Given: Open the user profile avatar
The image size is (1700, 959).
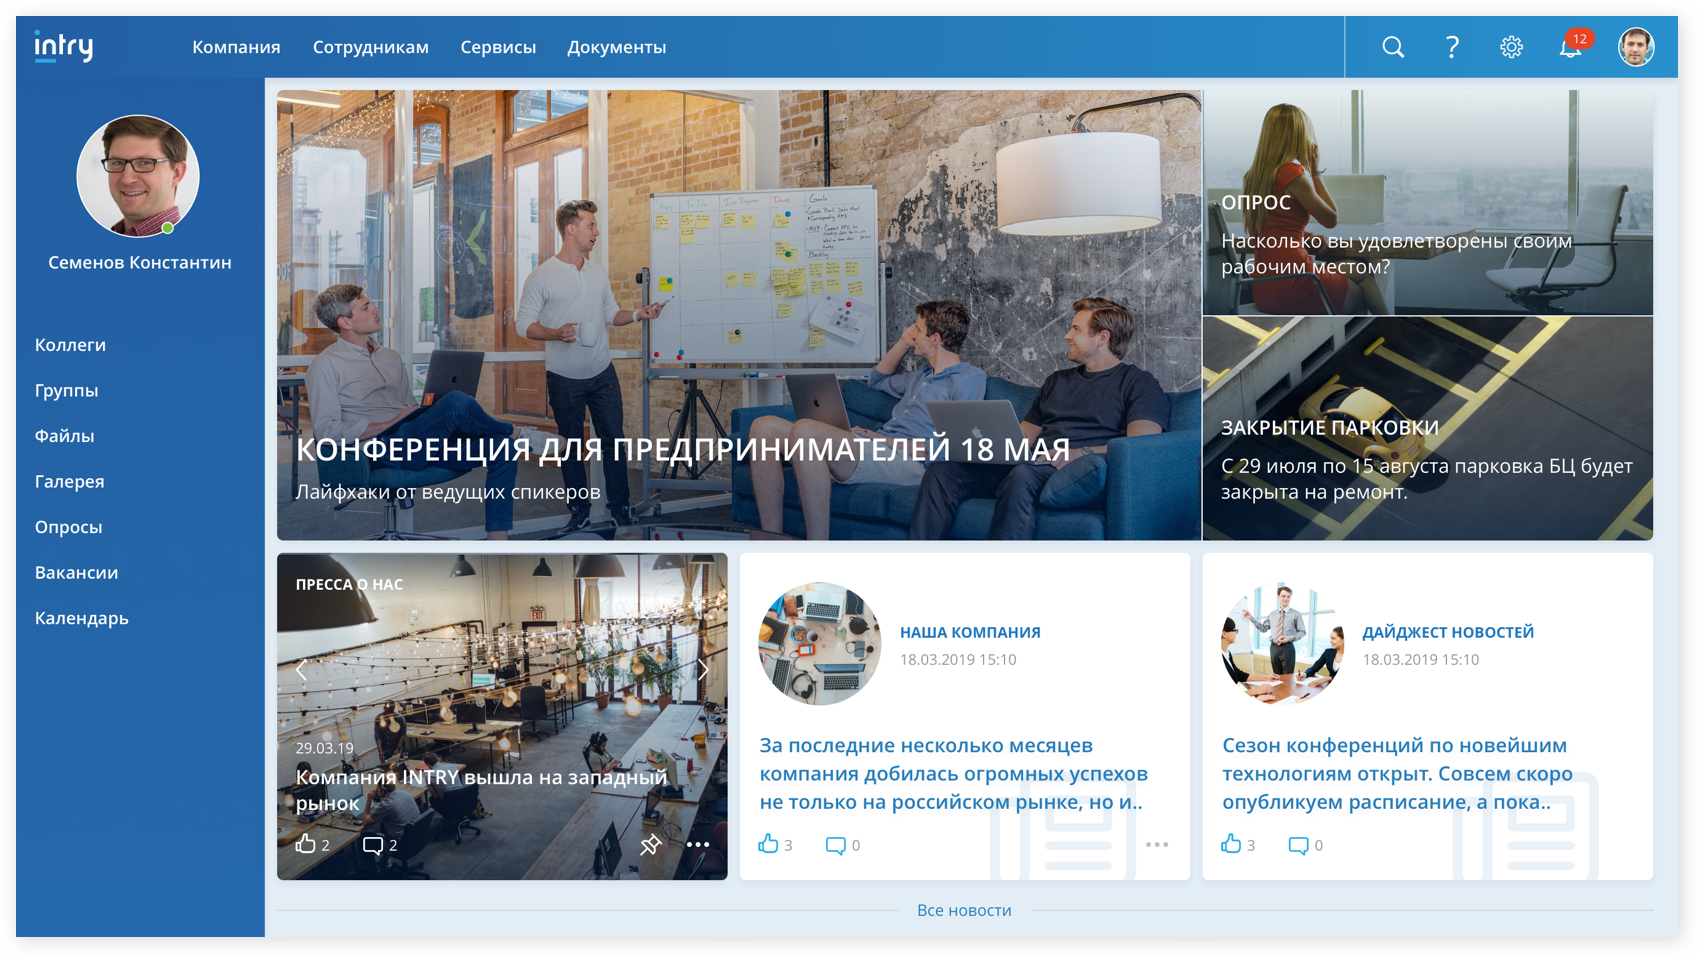Looking at the screenshot, I should point(1637,46).
